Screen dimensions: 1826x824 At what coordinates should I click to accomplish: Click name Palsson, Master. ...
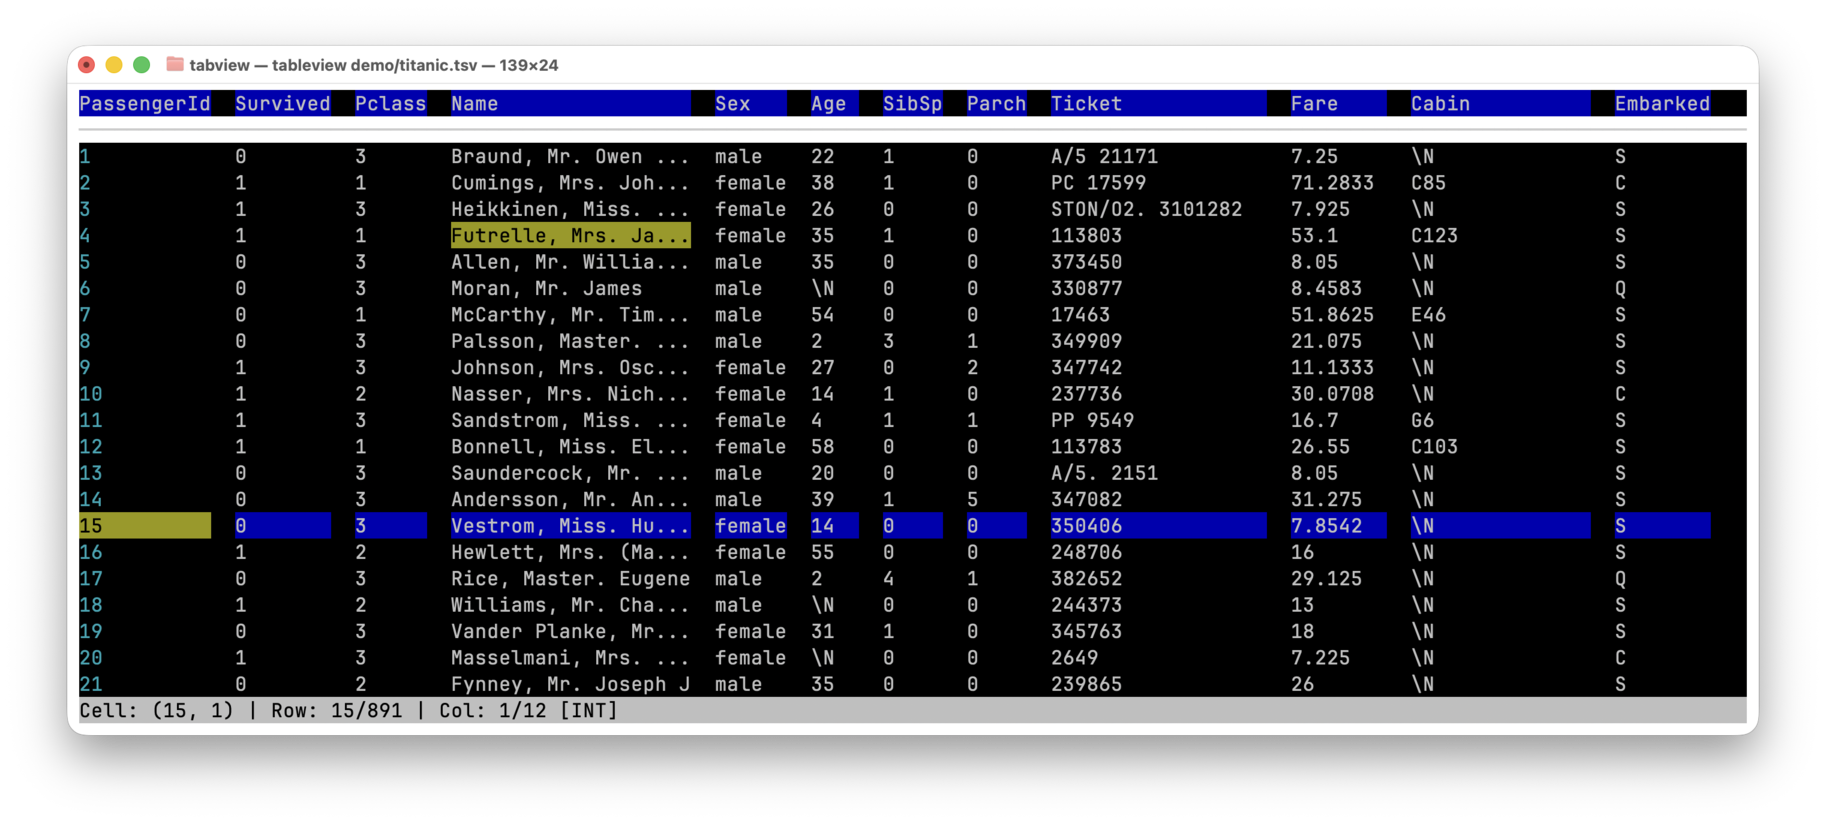(570, 341)
